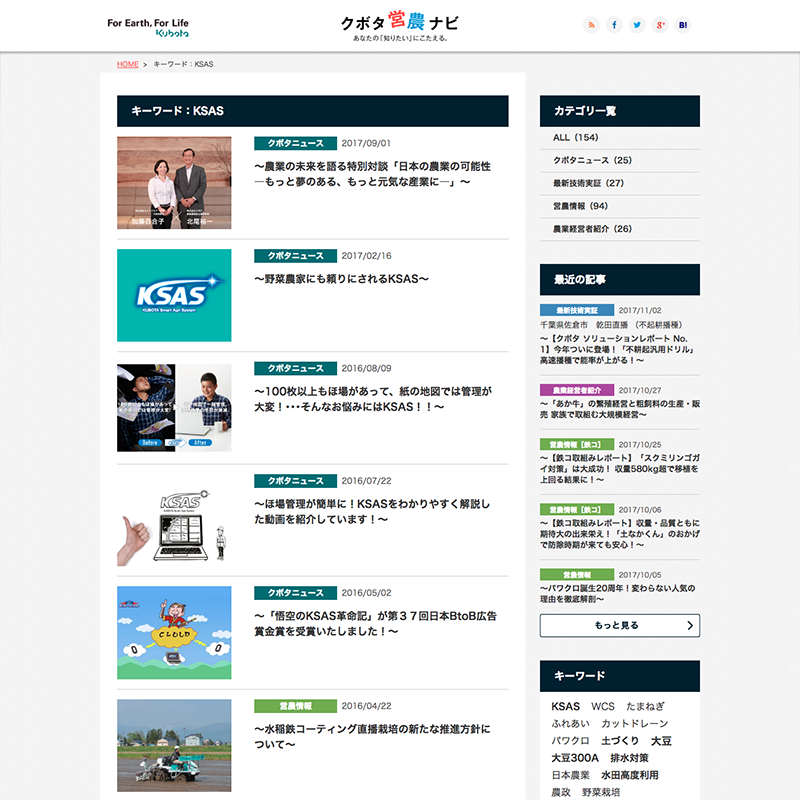Screen dimensions: 800x800
Task: Share via the Facebook icon
Action: tap(614, 24)
